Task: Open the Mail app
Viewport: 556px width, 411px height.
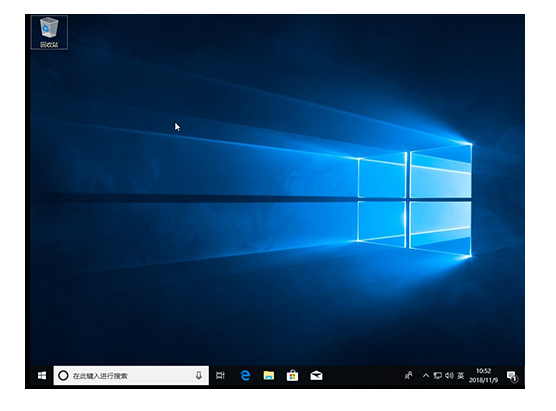Action: pos(316,376)
